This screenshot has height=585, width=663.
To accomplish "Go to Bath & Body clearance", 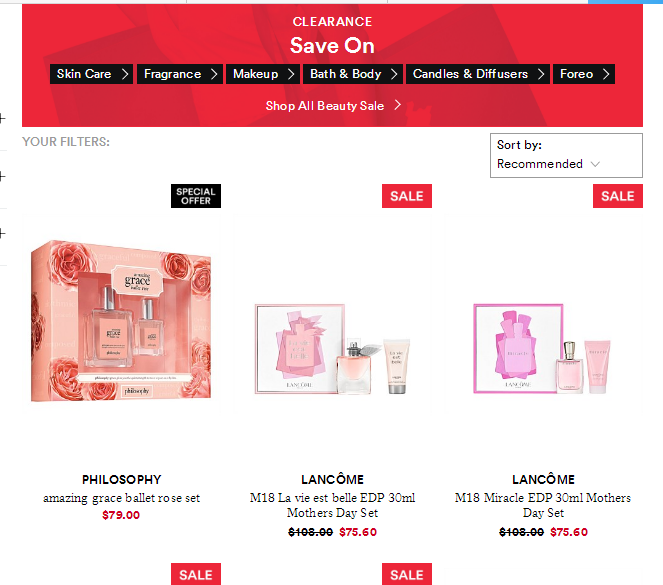I will [353, 74].
